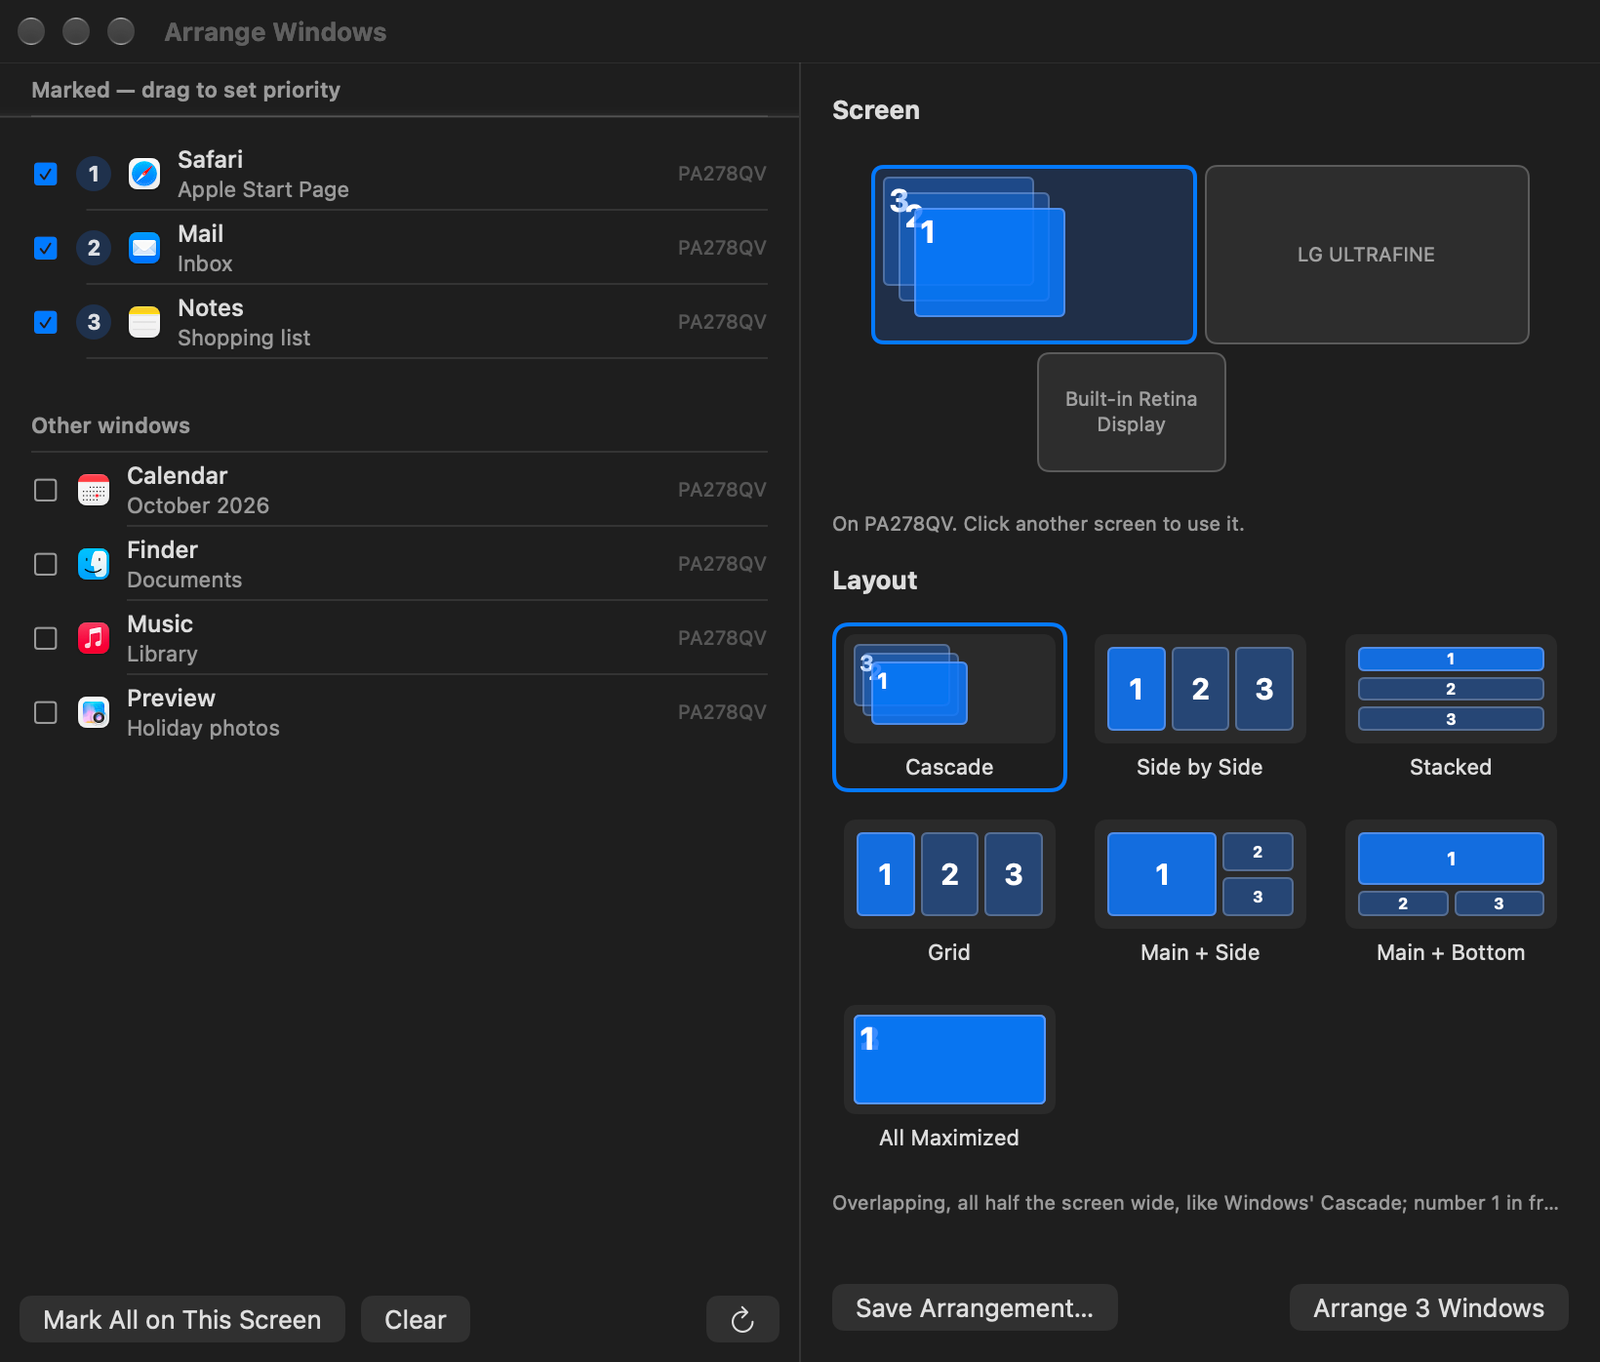Select the Side by Side layout
The width and height of the screenshot is (1600, 1362).
[x=1200, y=707]
